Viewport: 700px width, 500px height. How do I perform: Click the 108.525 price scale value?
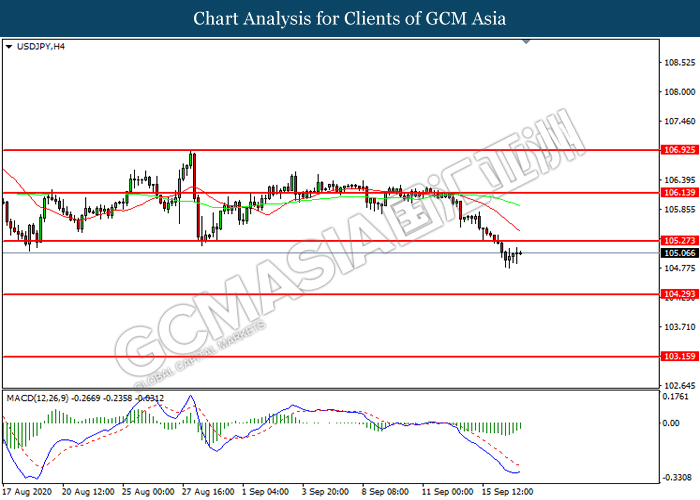[680, 62]
